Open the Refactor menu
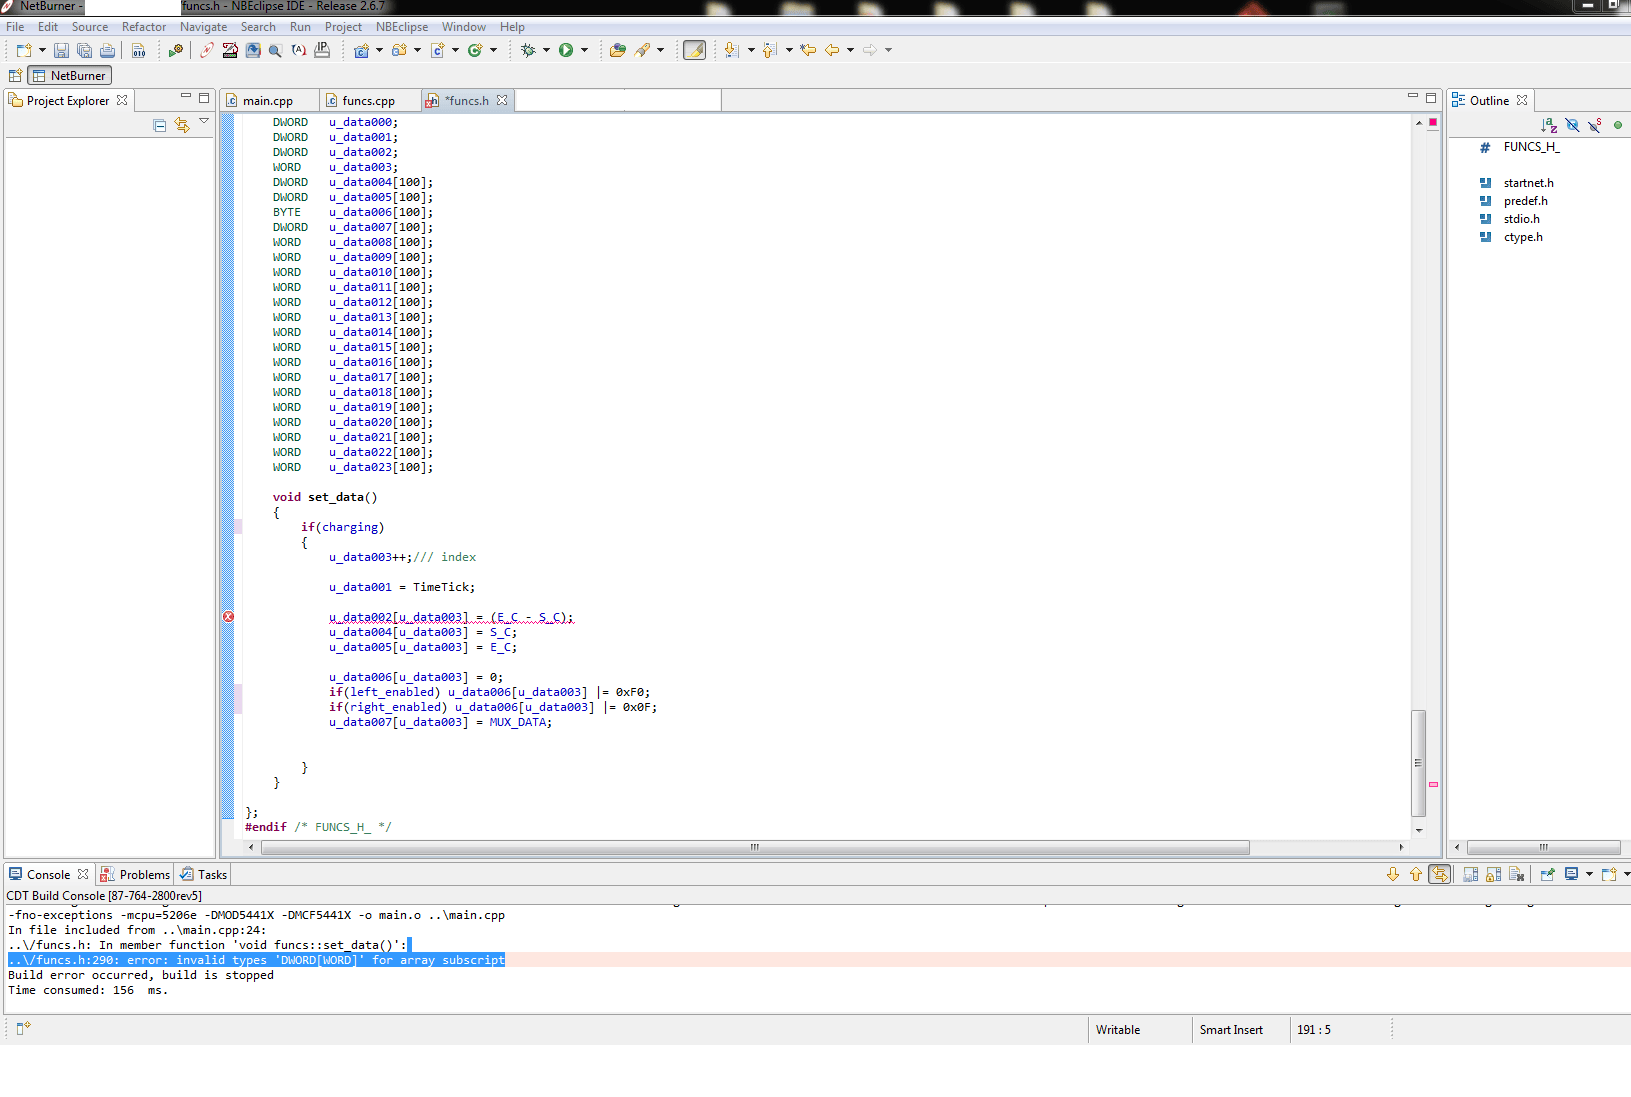The image size is (1631, 1097). point(144,27)
